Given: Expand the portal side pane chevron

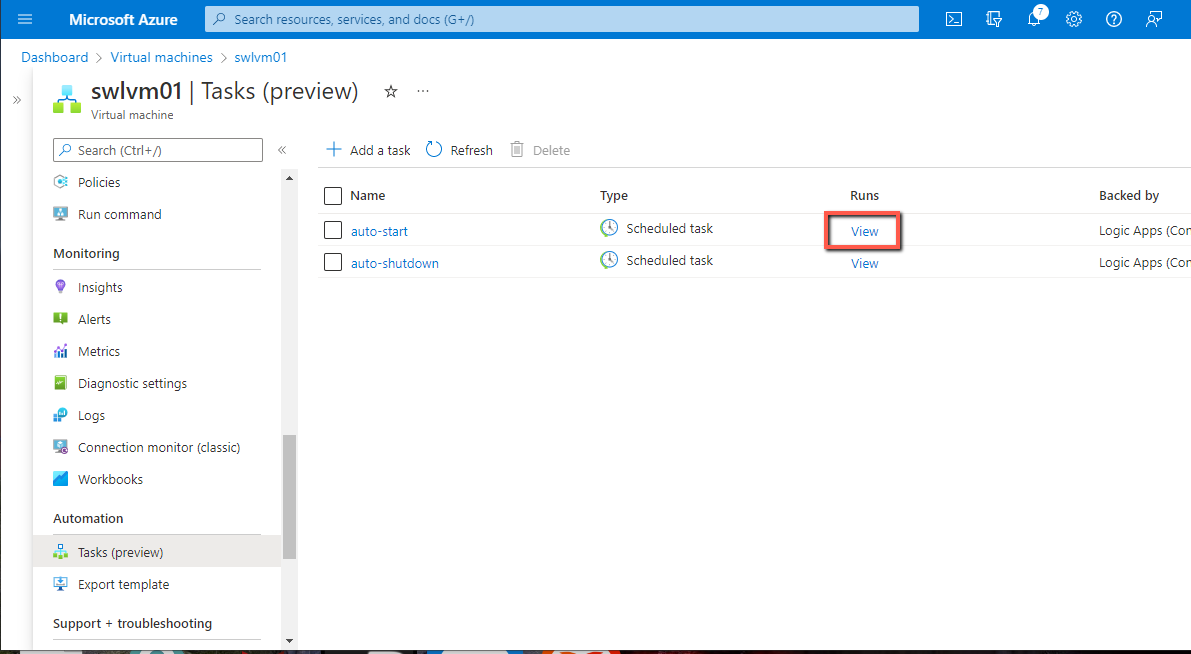Looking at the screenshot, I should click(x=17, y=100).
